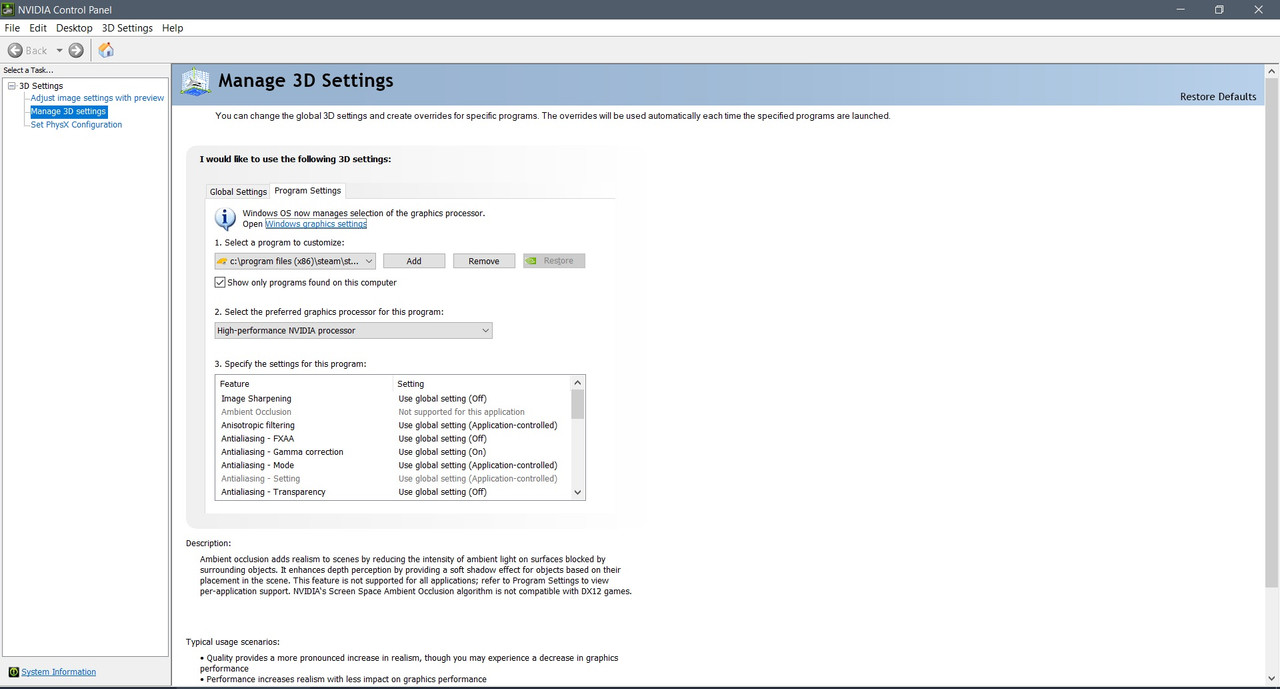The image size is (1280, 689).
Task: Open the System Information link
Action: [59, 672]
